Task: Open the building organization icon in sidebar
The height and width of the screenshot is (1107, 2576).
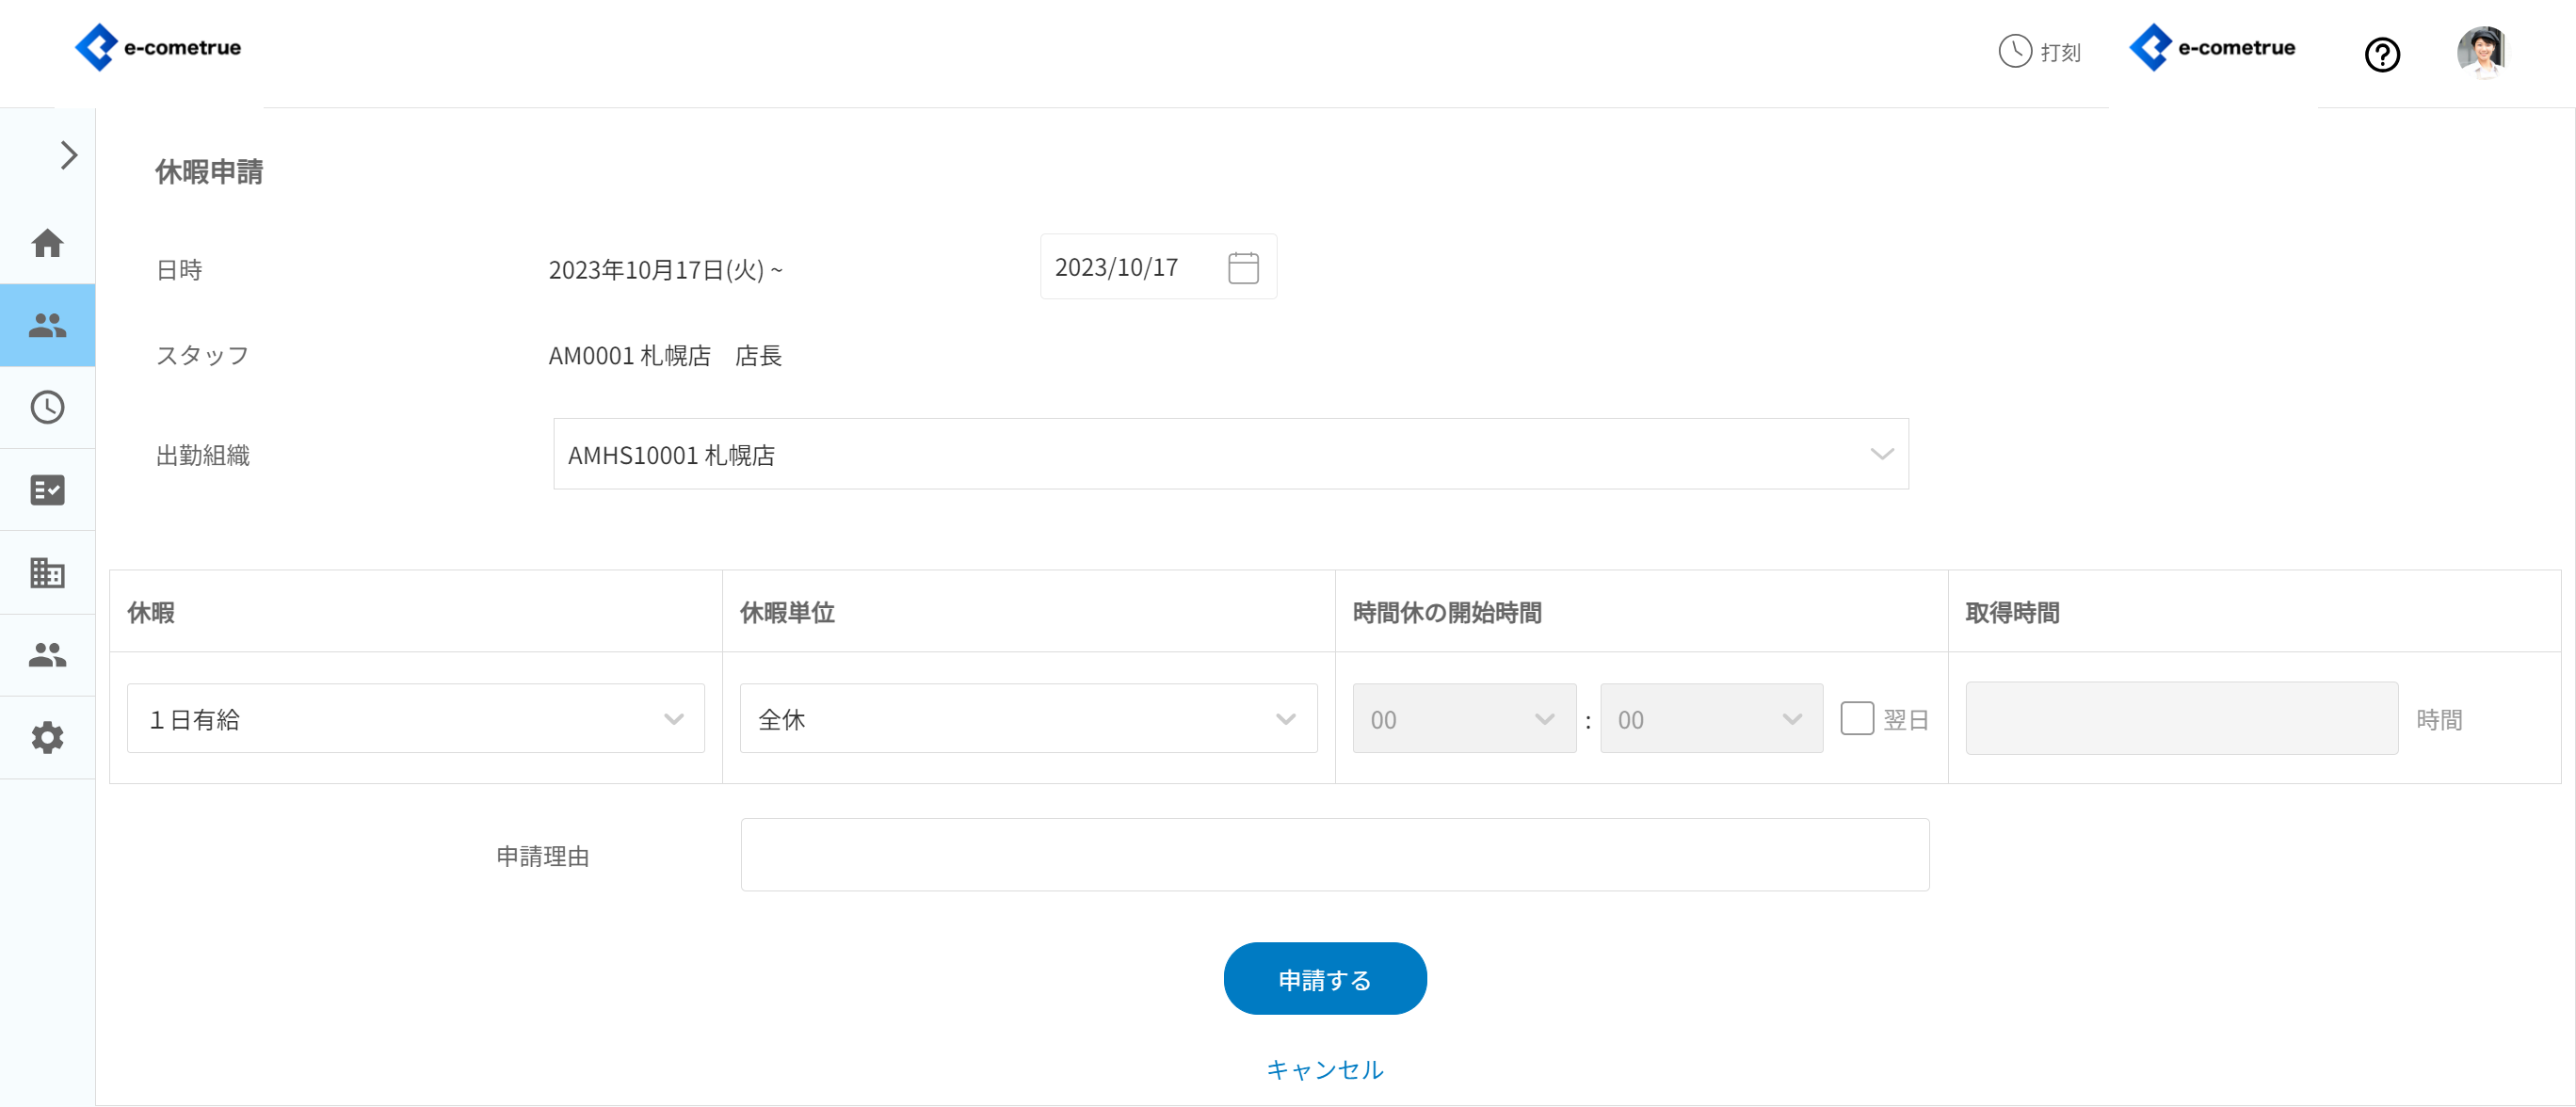Action: (47, 572)
